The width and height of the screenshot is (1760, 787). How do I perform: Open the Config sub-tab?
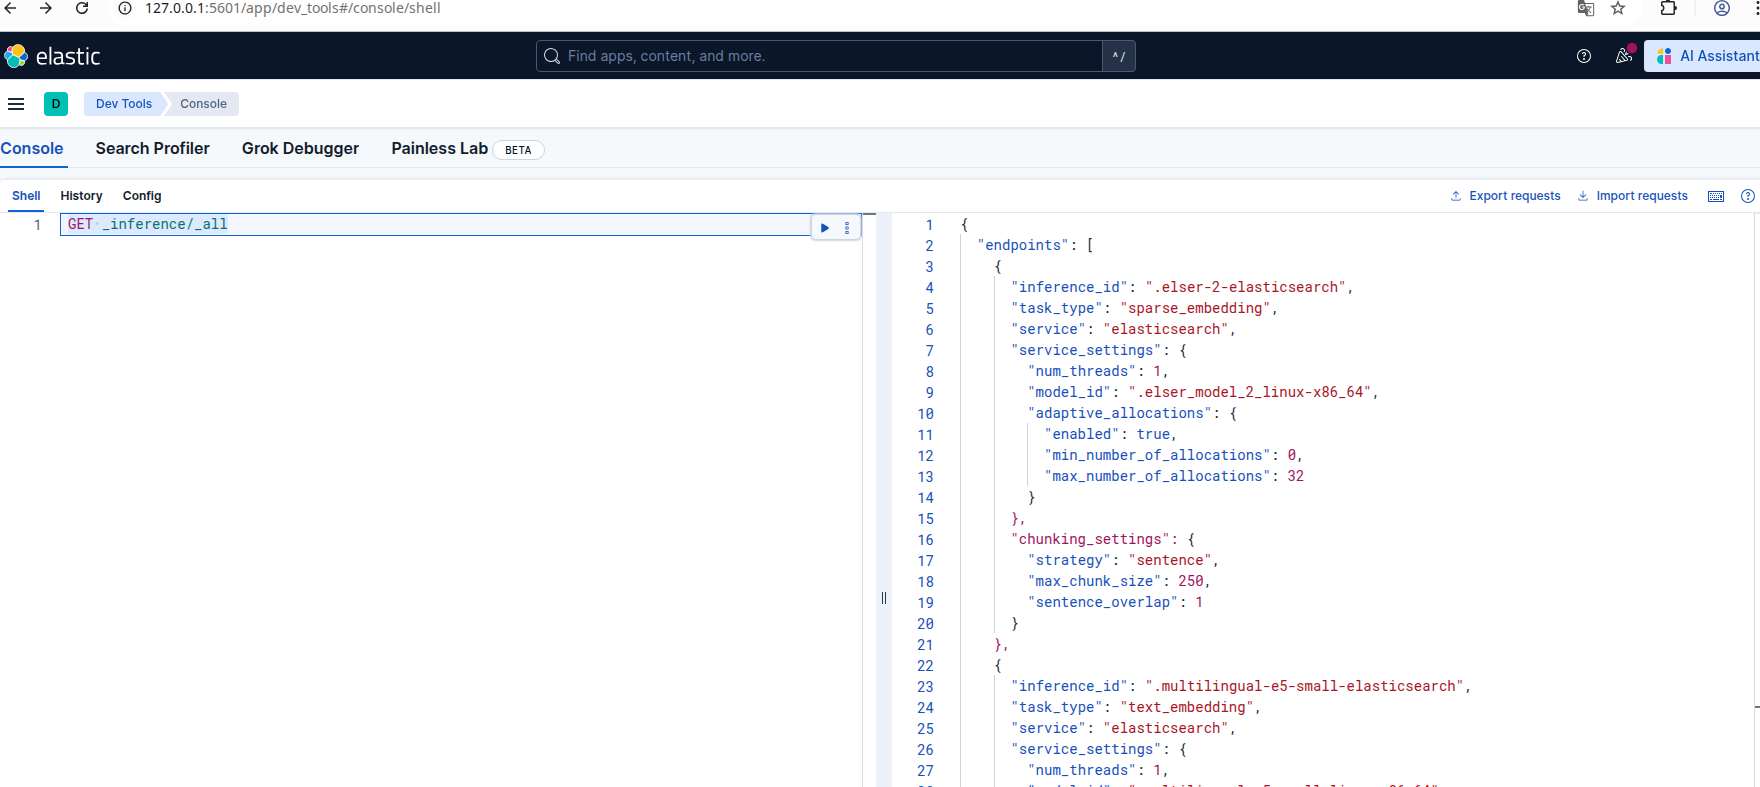click(x=142, y=196)
